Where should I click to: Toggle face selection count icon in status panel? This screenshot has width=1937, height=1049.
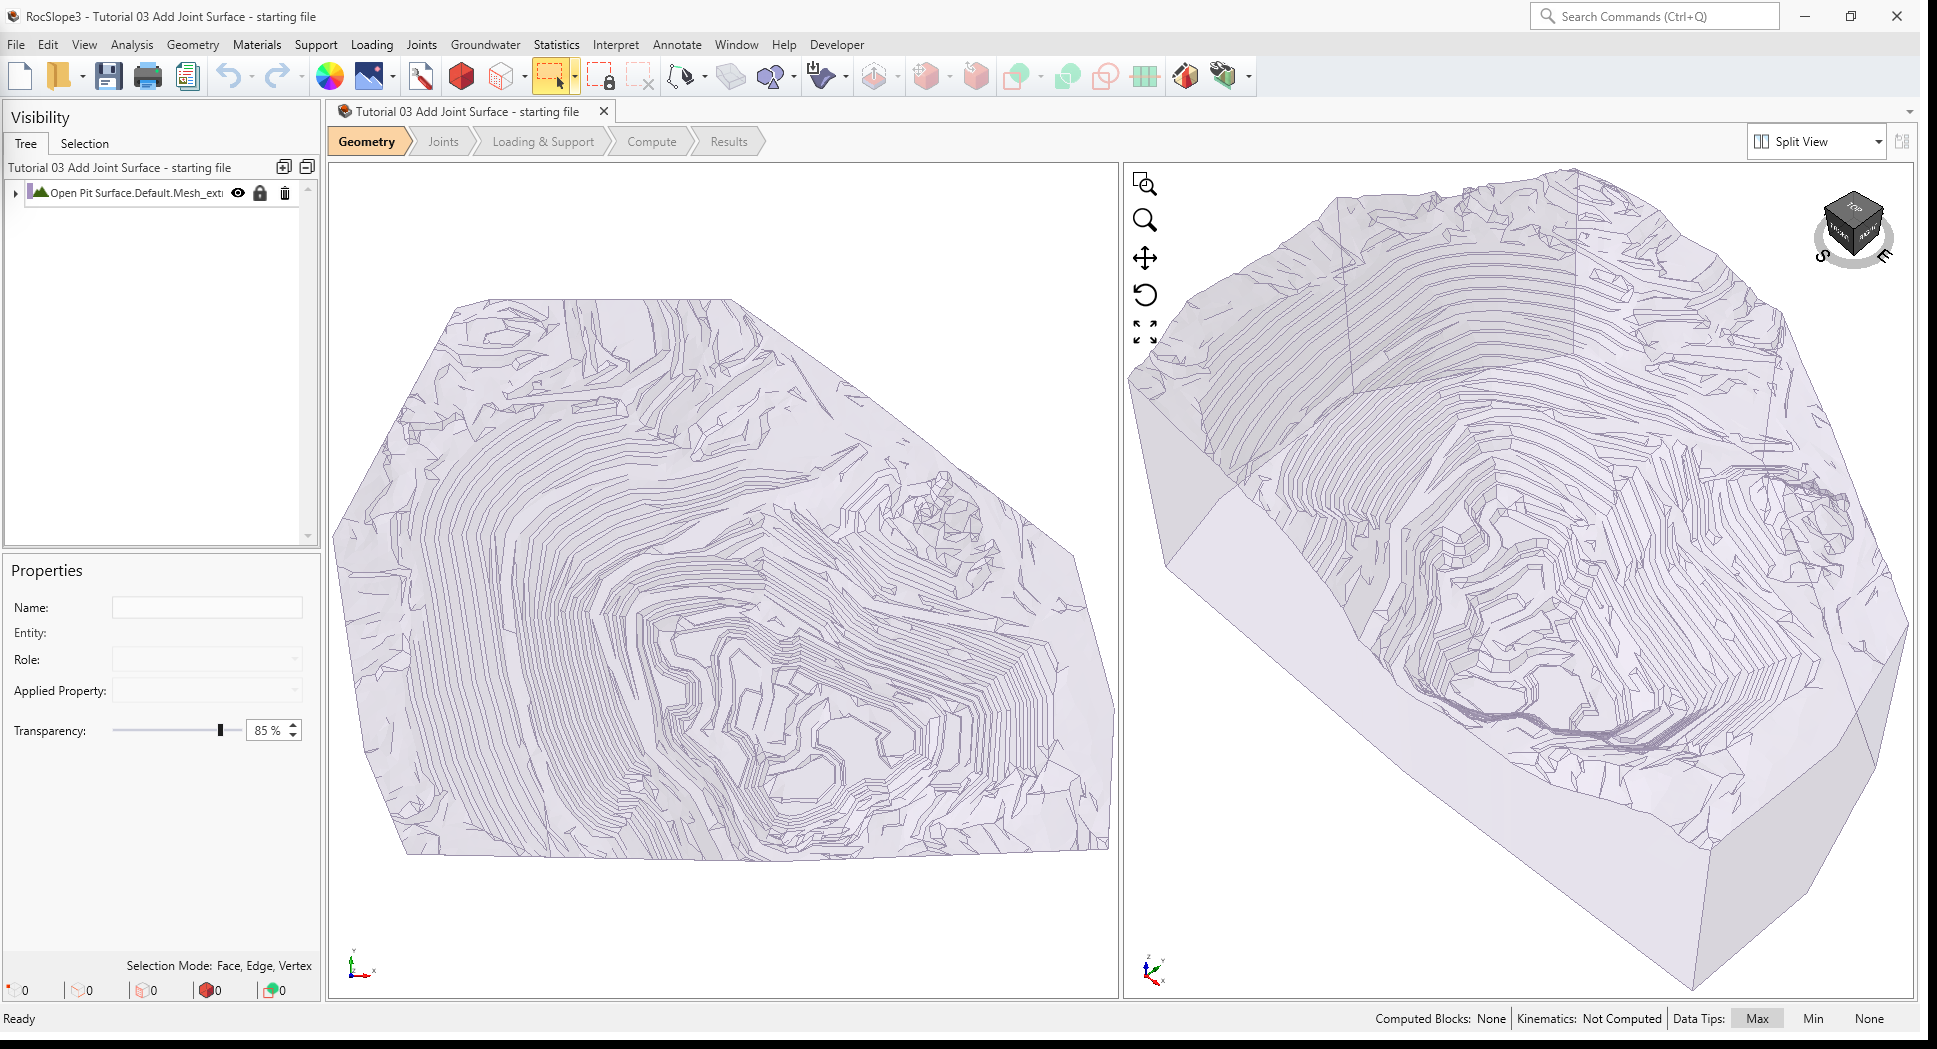pos(142,990)
